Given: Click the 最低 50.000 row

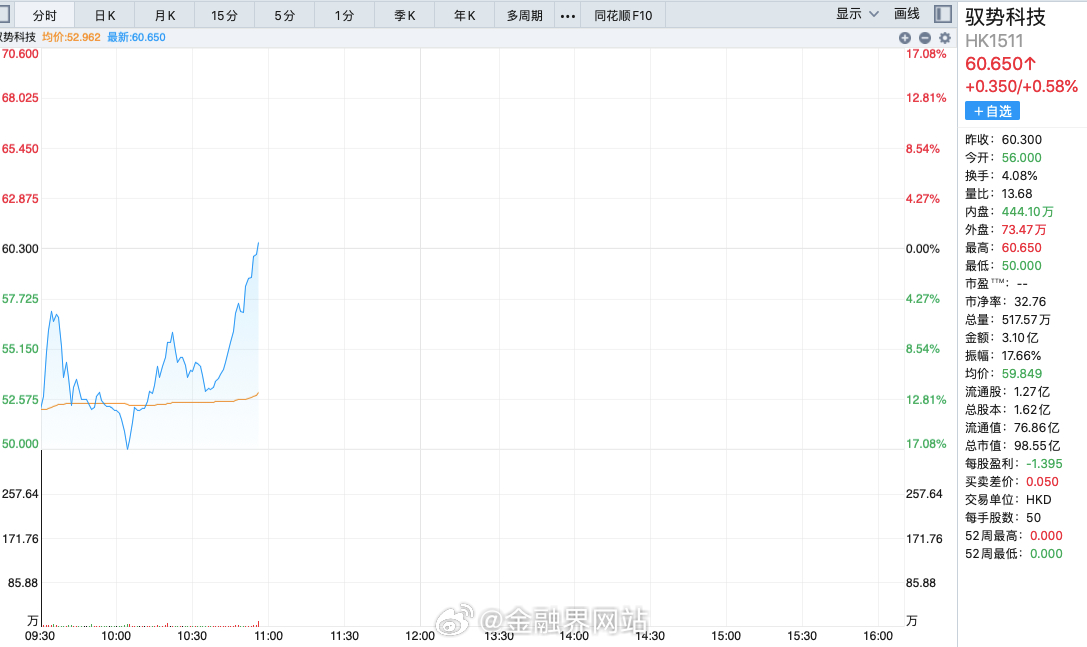Looking at the screenshot, I should 1003,266.
